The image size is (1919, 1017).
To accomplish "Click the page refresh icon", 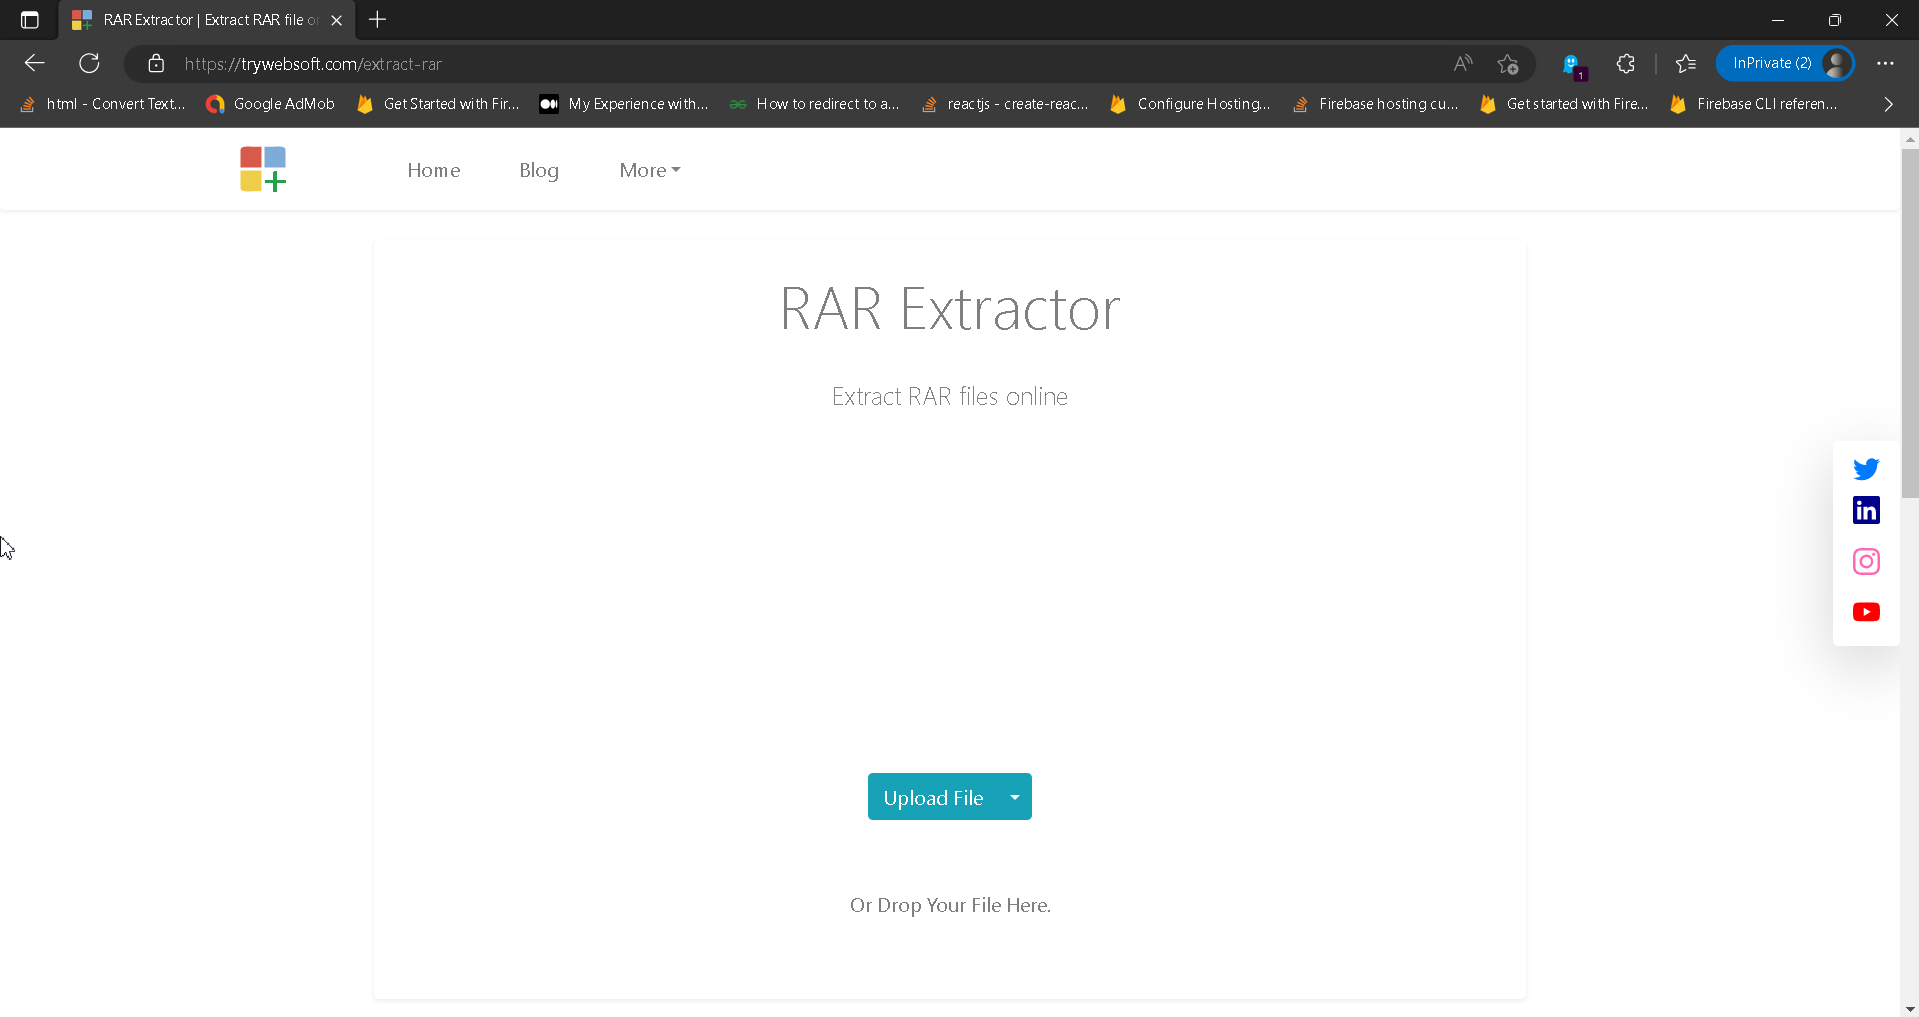I will coord(89,63).
